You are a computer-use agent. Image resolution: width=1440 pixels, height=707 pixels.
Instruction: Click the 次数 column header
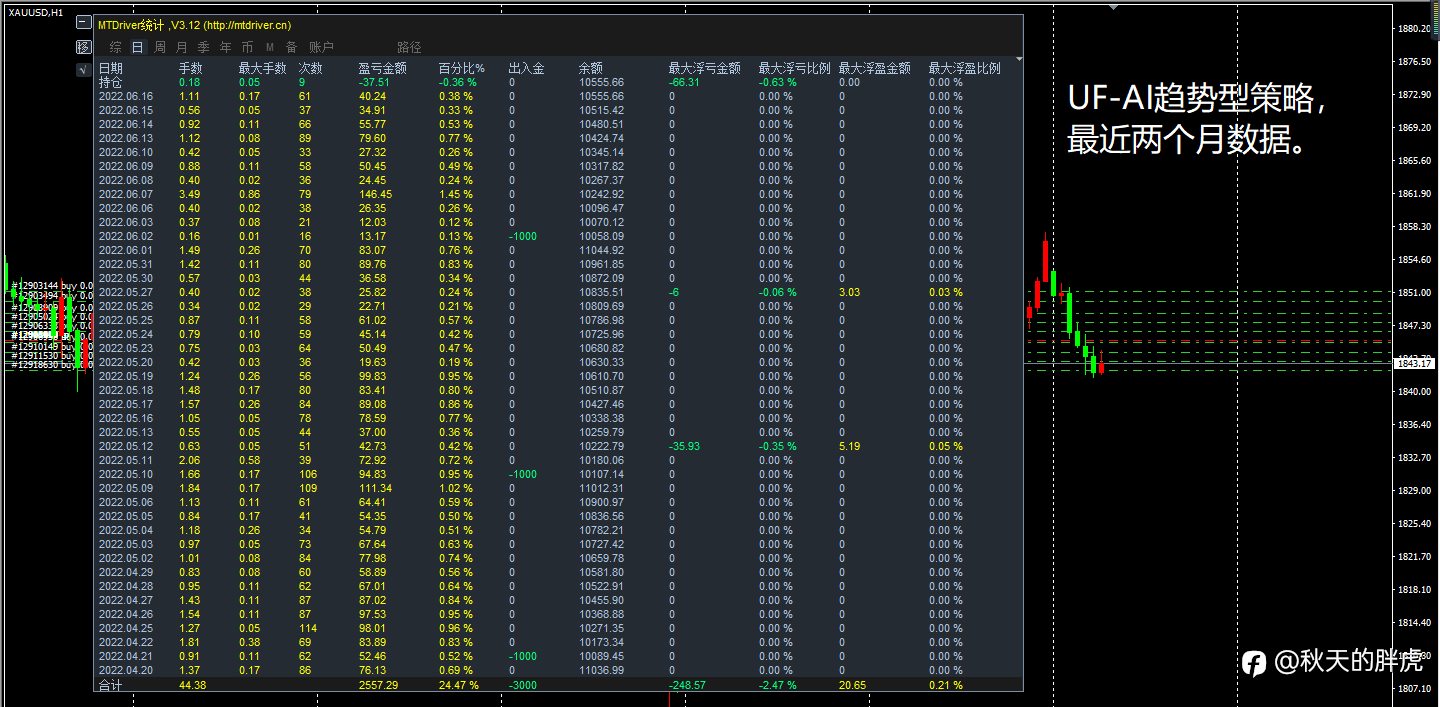pyautogui.click(x=311, y=68)
